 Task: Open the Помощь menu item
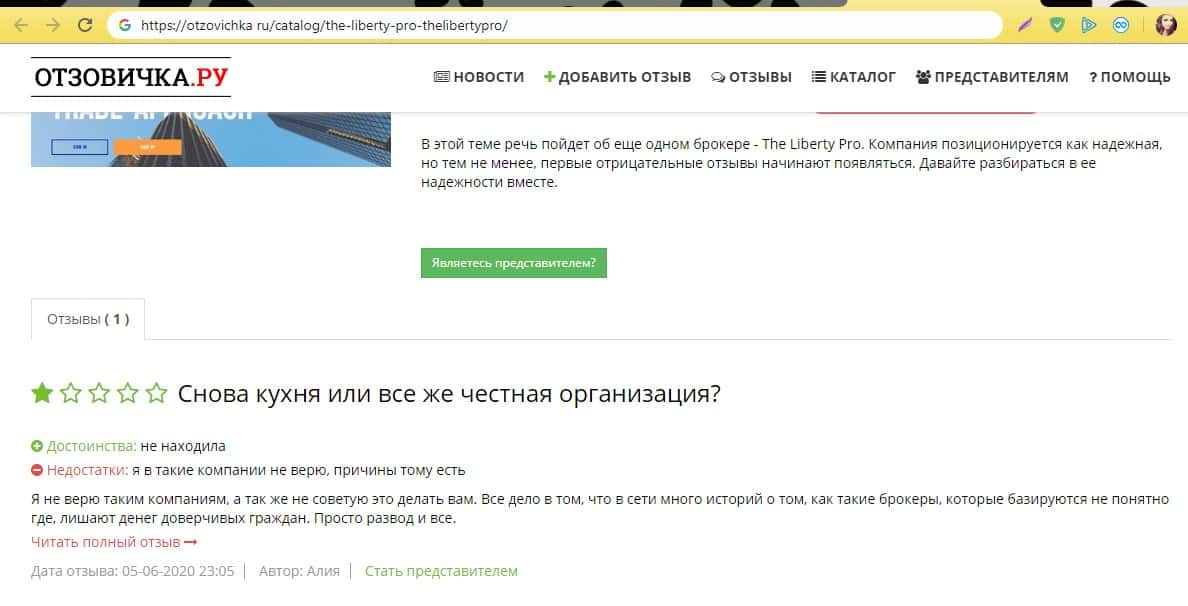[1130, 77]
